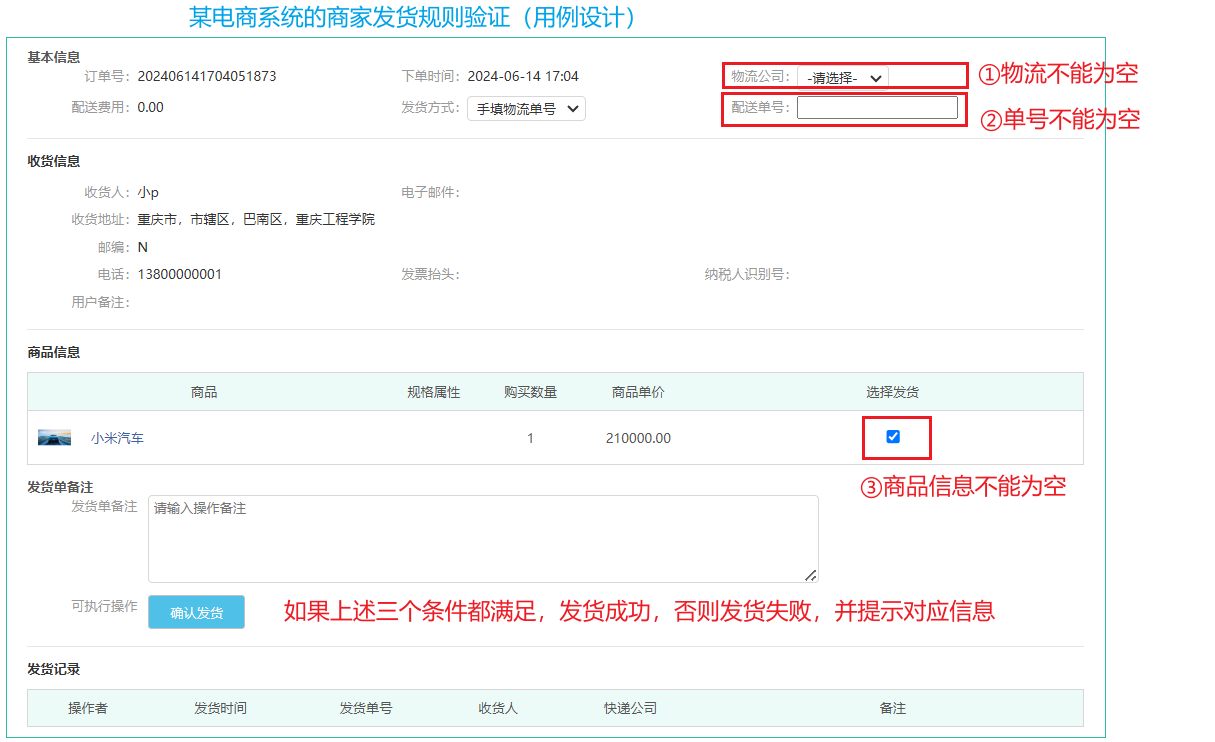Image resolution: width=1215 pixels, height=742 pixels.
Task: Click the 商品单价 column header
Action: tap(638, 392)
